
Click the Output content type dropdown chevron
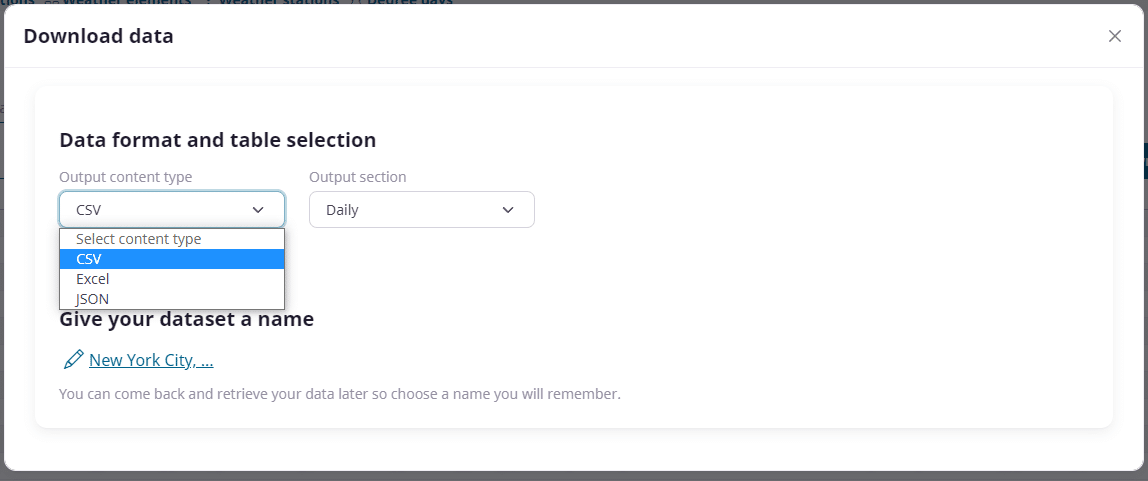click(258, 210)
